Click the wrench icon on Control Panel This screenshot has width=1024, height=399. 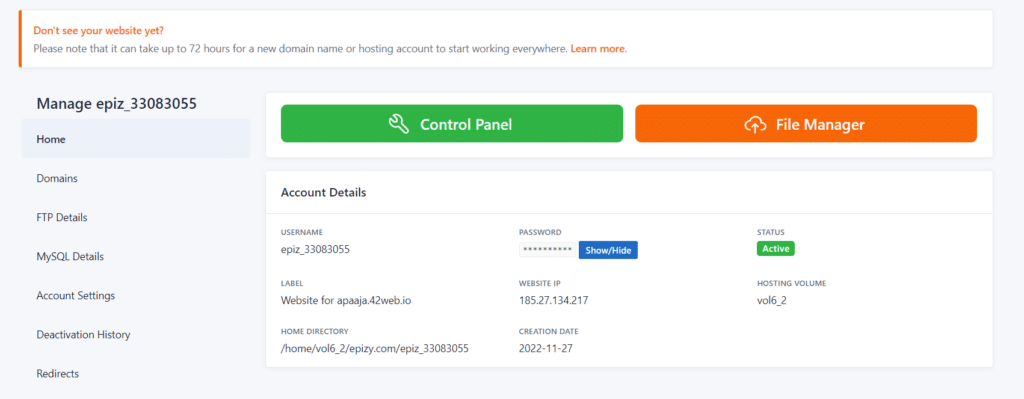(398, 124)
